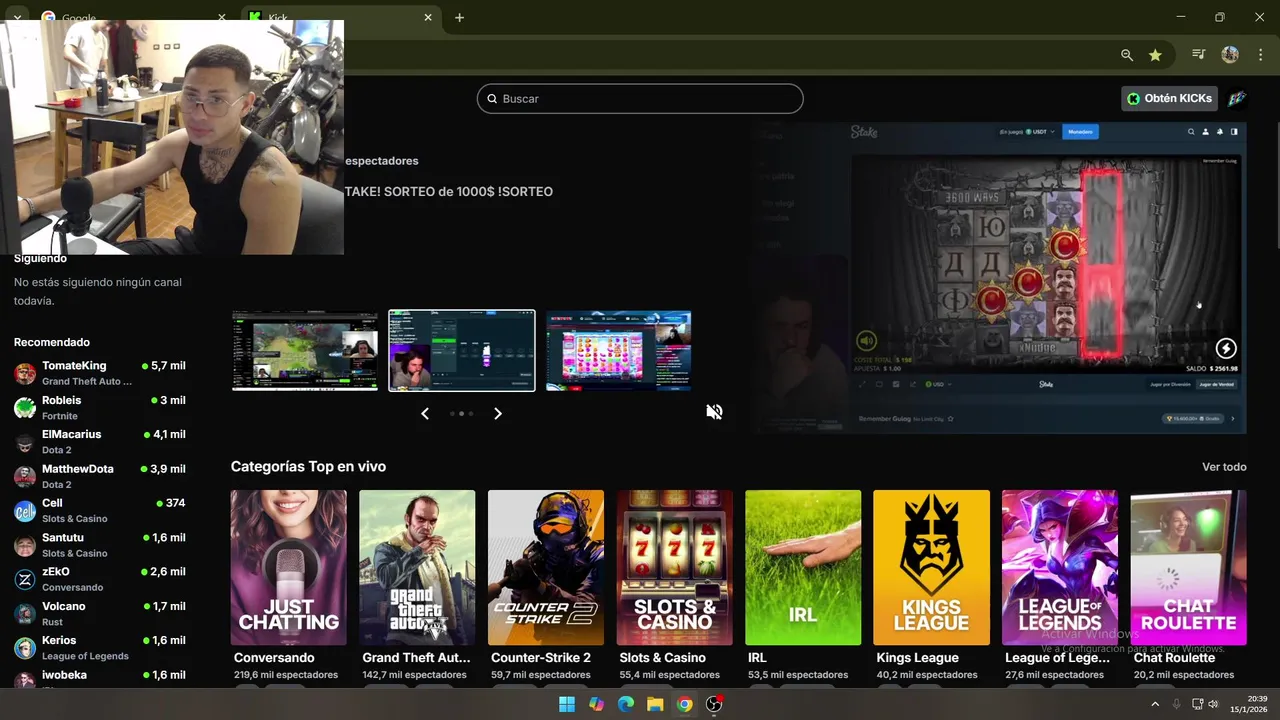Open Microsoft Edge from the taskbar
Screen dimensions: 1280x720
pyautogui.click(x=626, y=704)
